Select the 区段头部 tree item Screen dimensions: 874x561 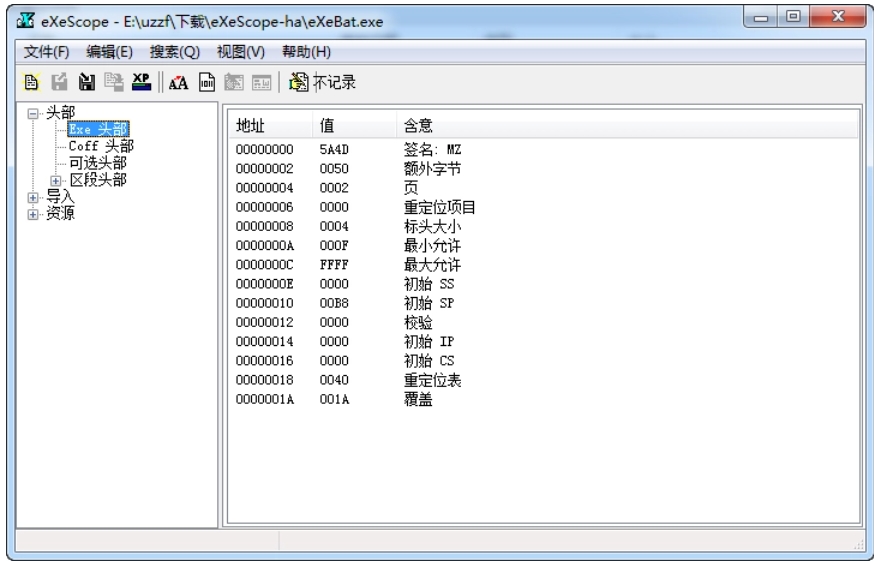[98, 180]
